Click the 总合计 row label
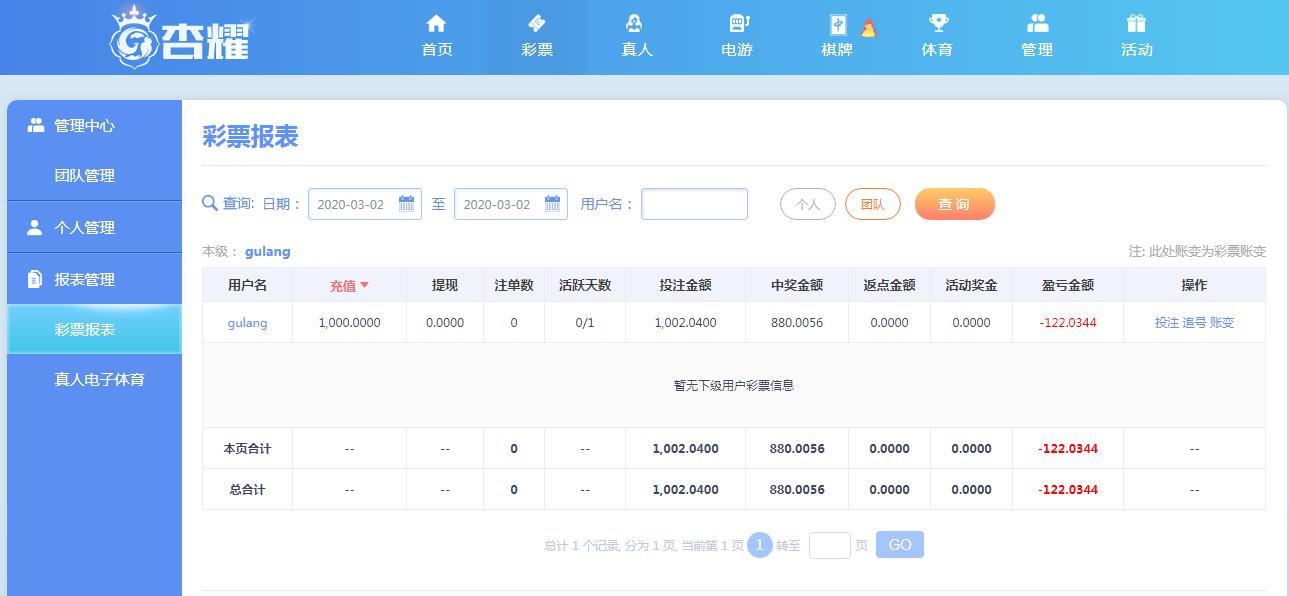Image resolution: width=1289 pixels, height=596 pixels. (247, 489)
